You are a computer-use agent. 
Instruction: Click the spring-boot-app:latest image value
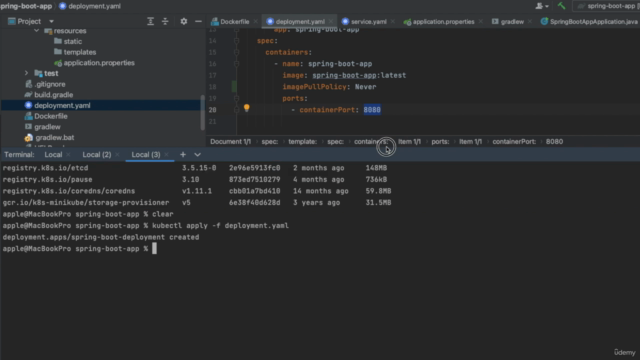[x=359, y=75]
